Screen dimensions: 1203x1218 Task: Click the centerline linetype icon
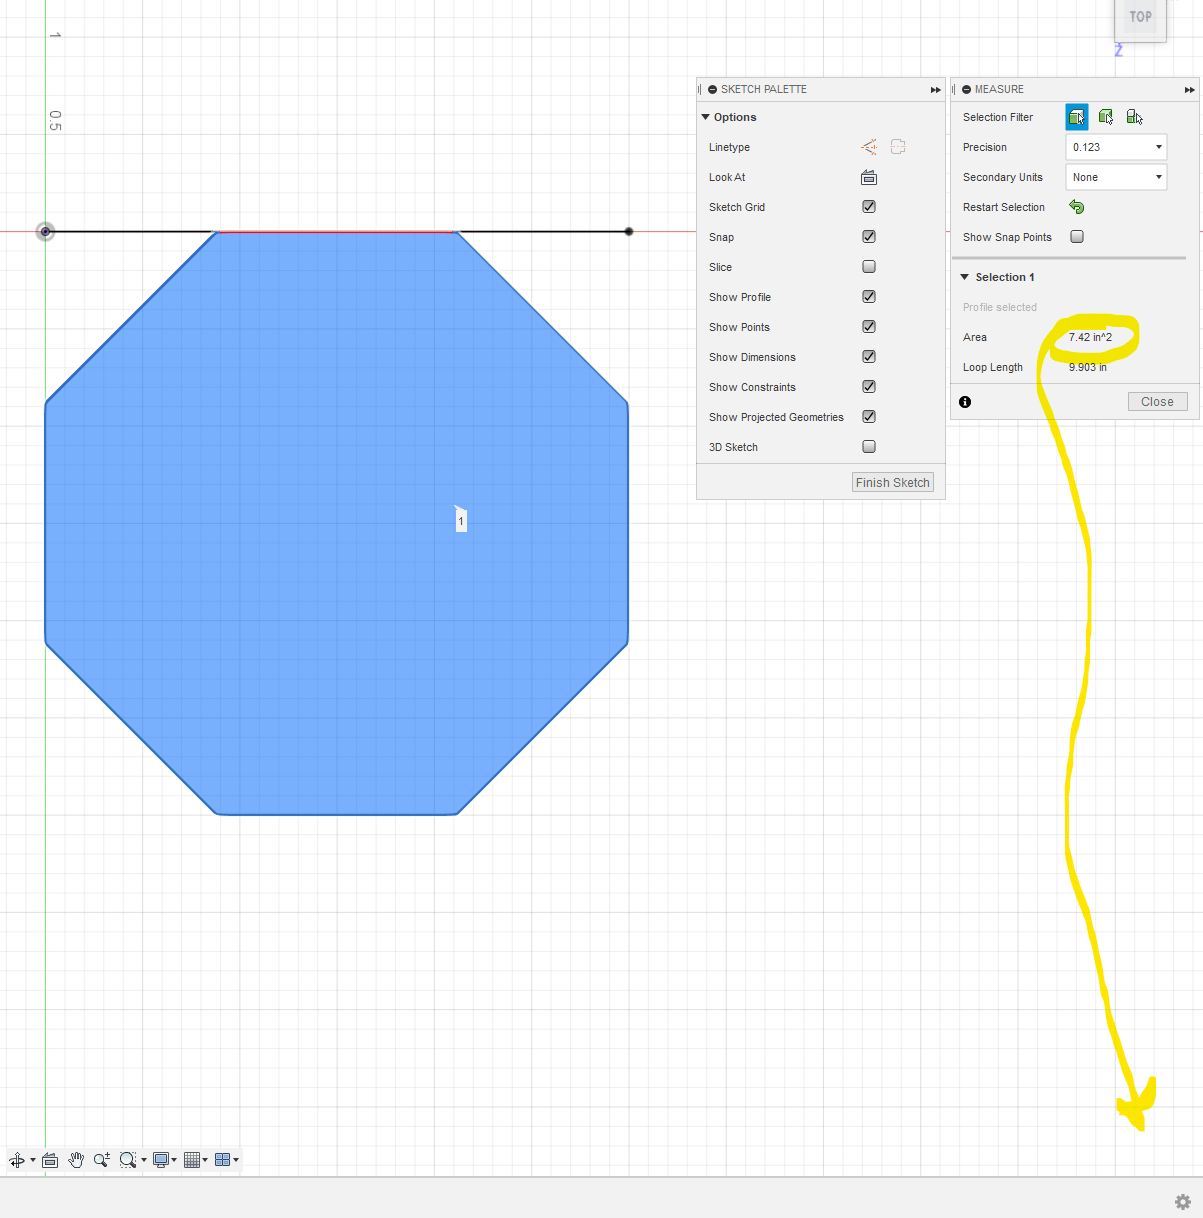[x=898, y=147]
